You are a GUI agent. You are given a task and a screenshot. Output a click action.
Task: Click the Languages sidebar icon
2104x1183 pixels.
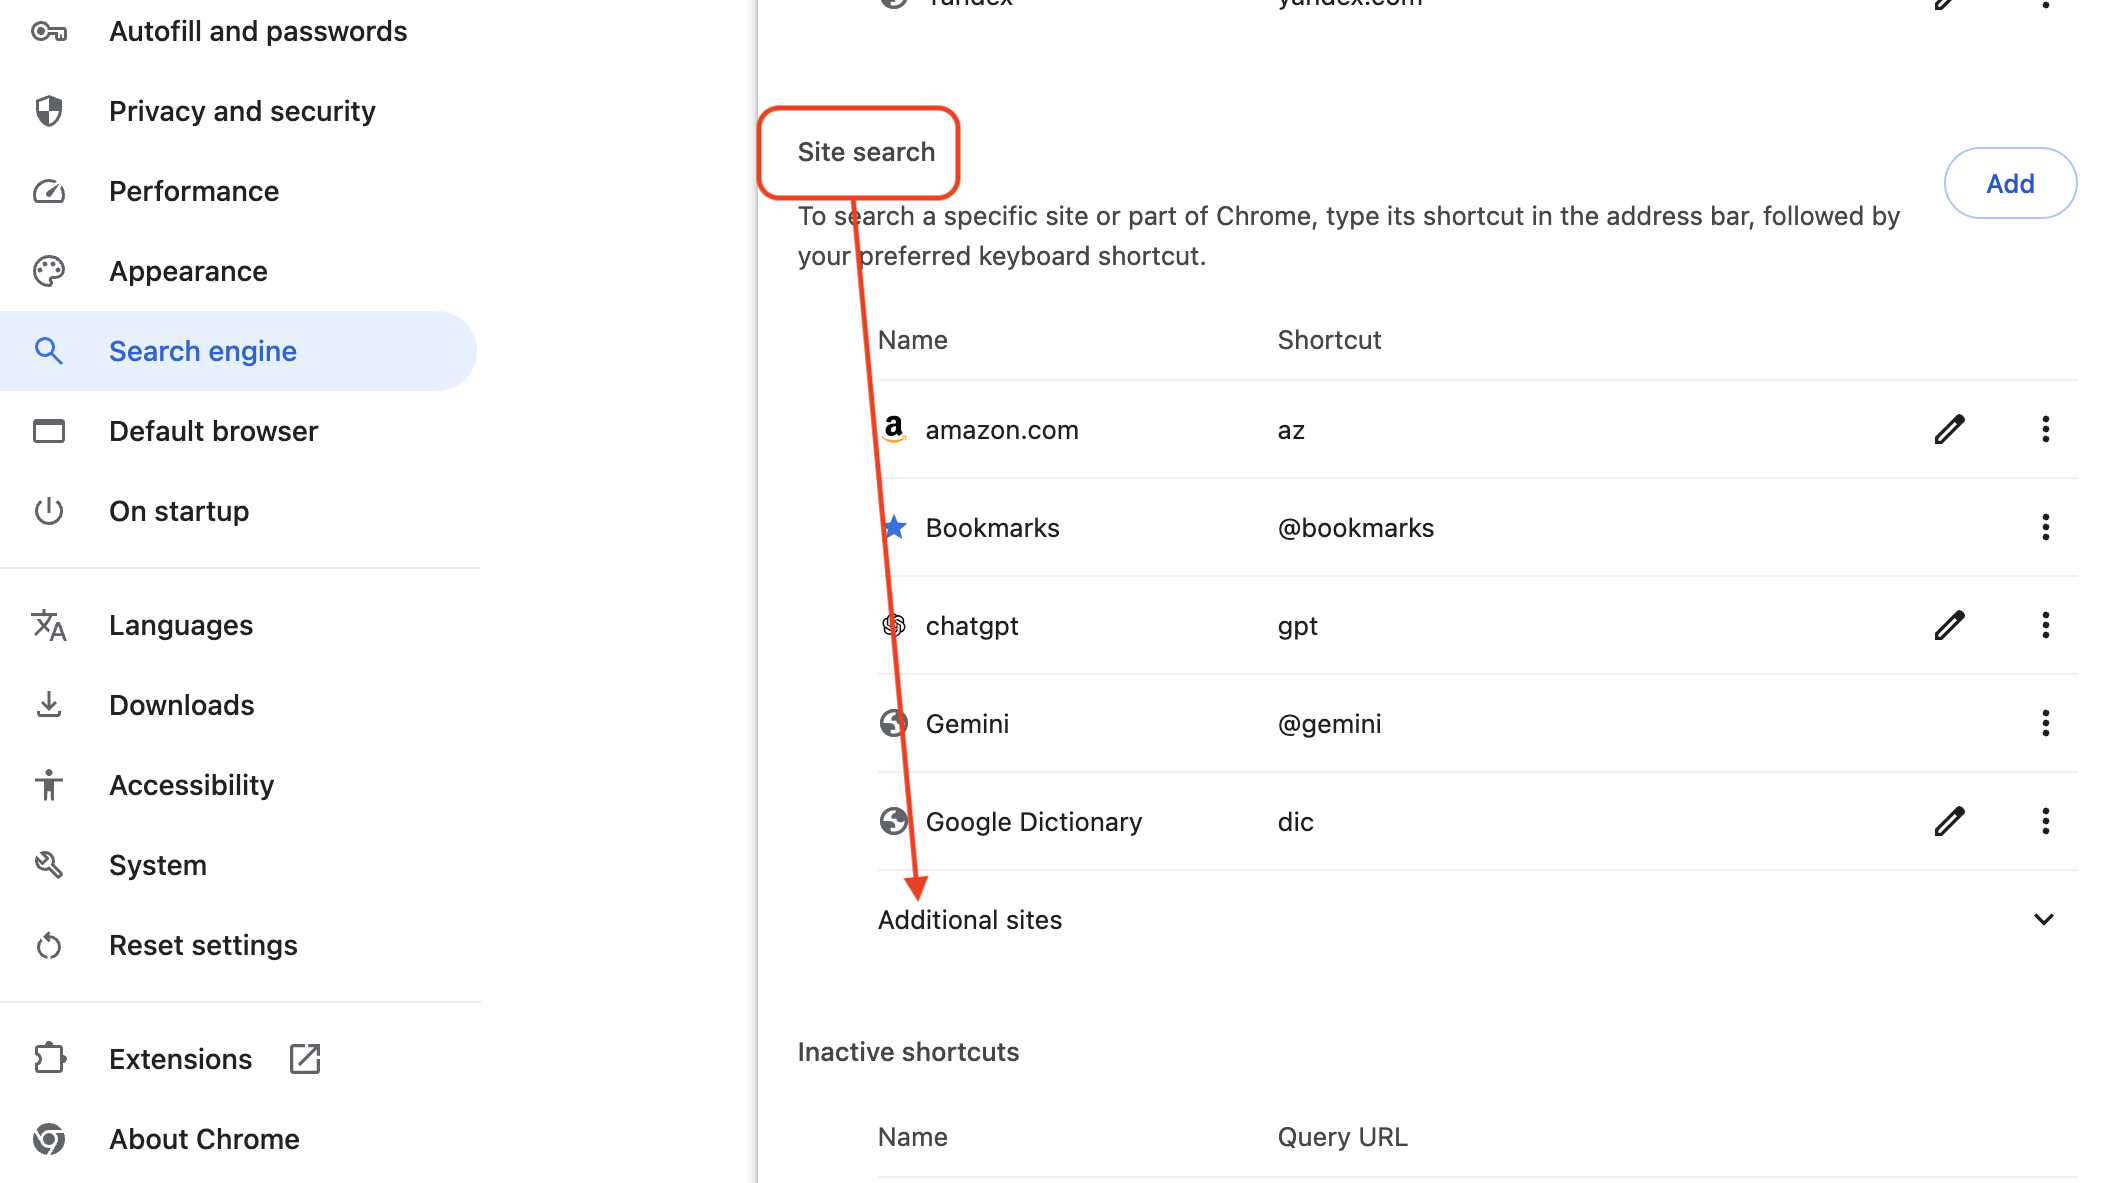[49, 626]
